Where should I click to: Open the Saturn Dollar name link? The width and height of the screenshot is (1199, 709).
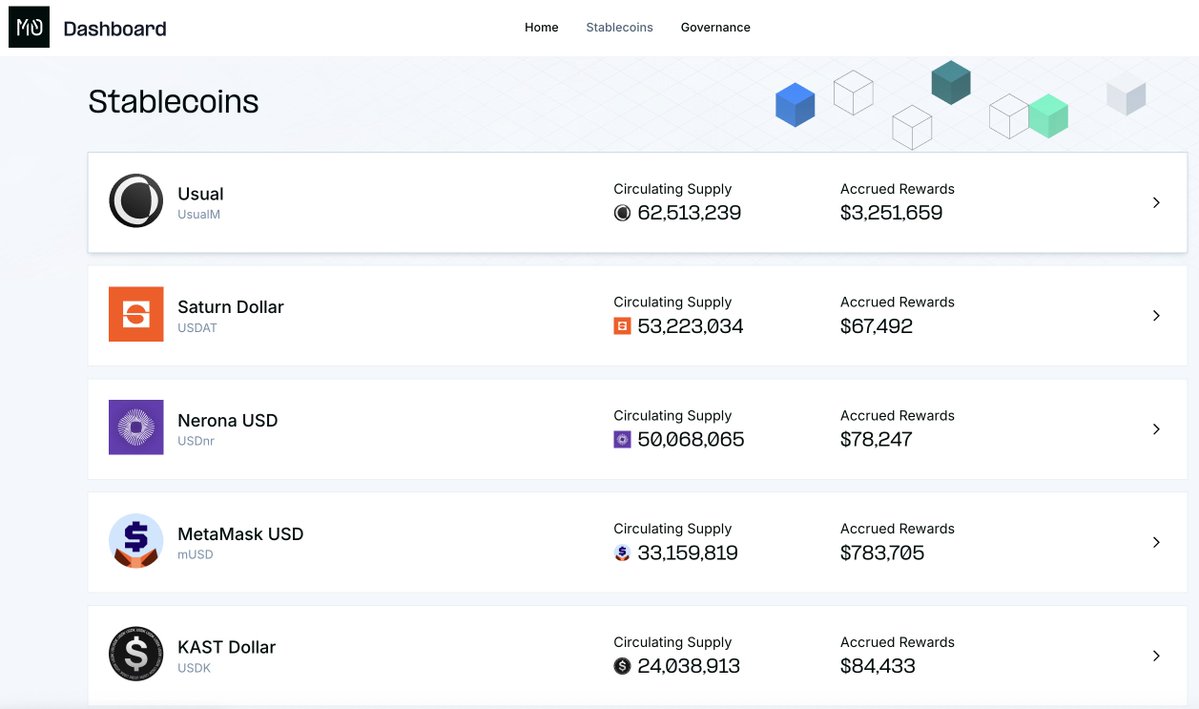click(x=230, y=307)
